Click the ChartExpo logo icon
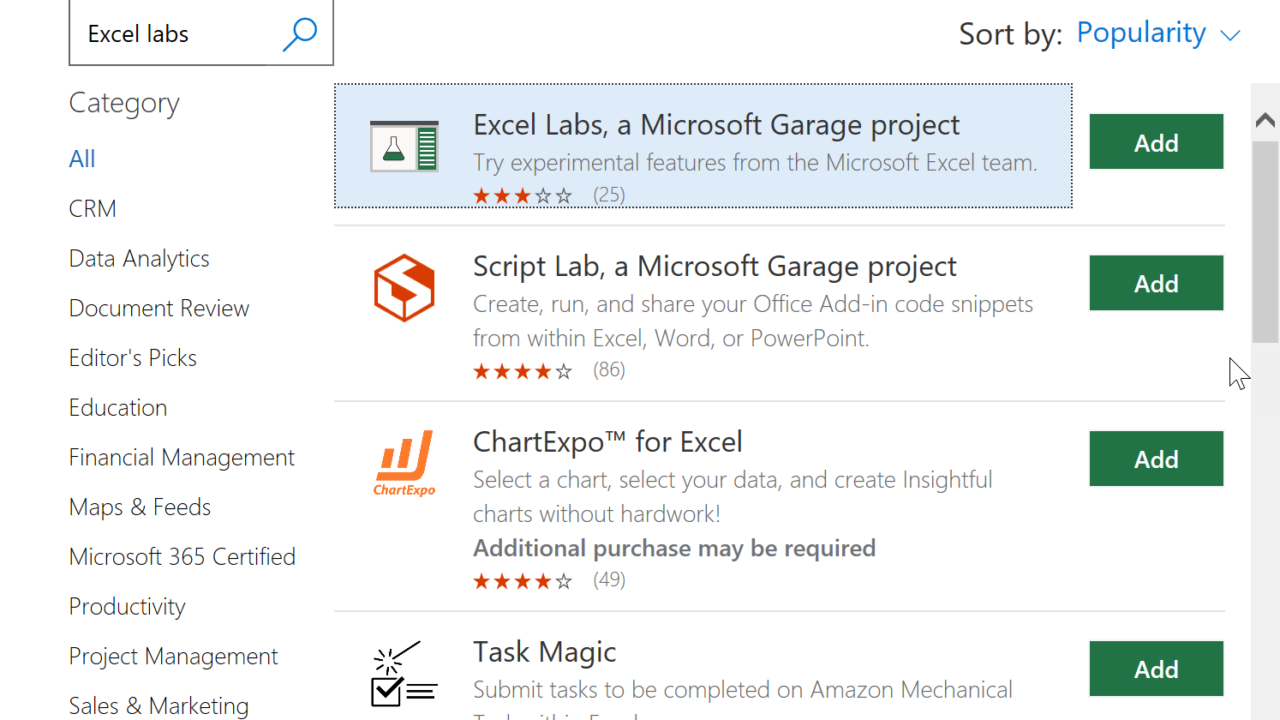The image size is (1280, 720). [x=404, y=462]
